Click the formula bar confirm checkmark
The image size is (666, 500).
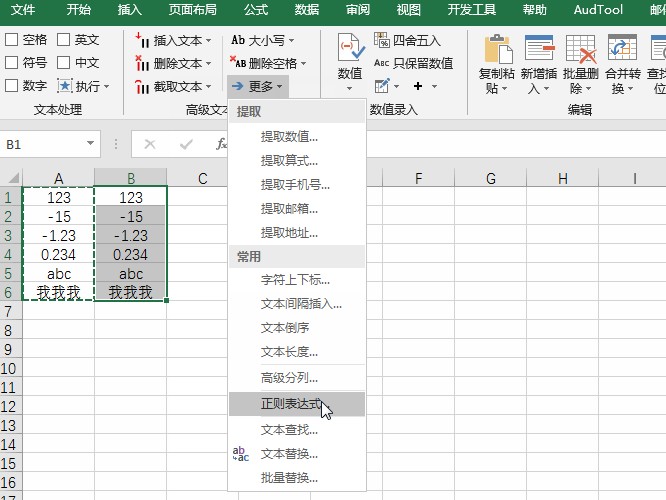(186, 144)
